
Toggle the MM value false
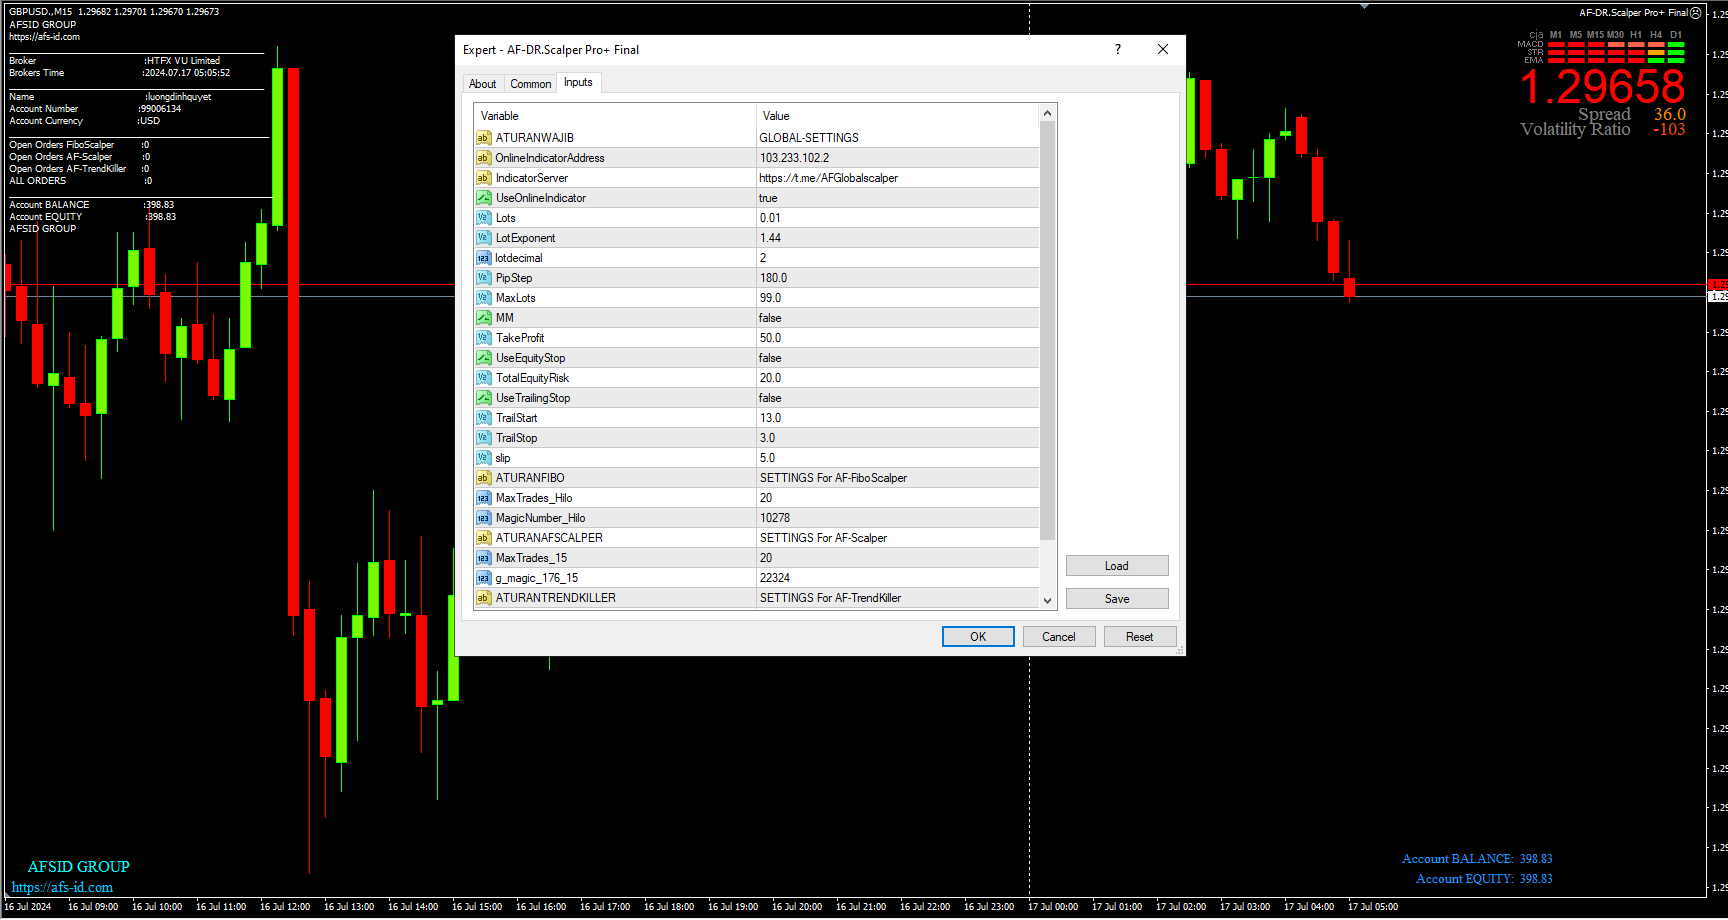(x=898, y=318)
